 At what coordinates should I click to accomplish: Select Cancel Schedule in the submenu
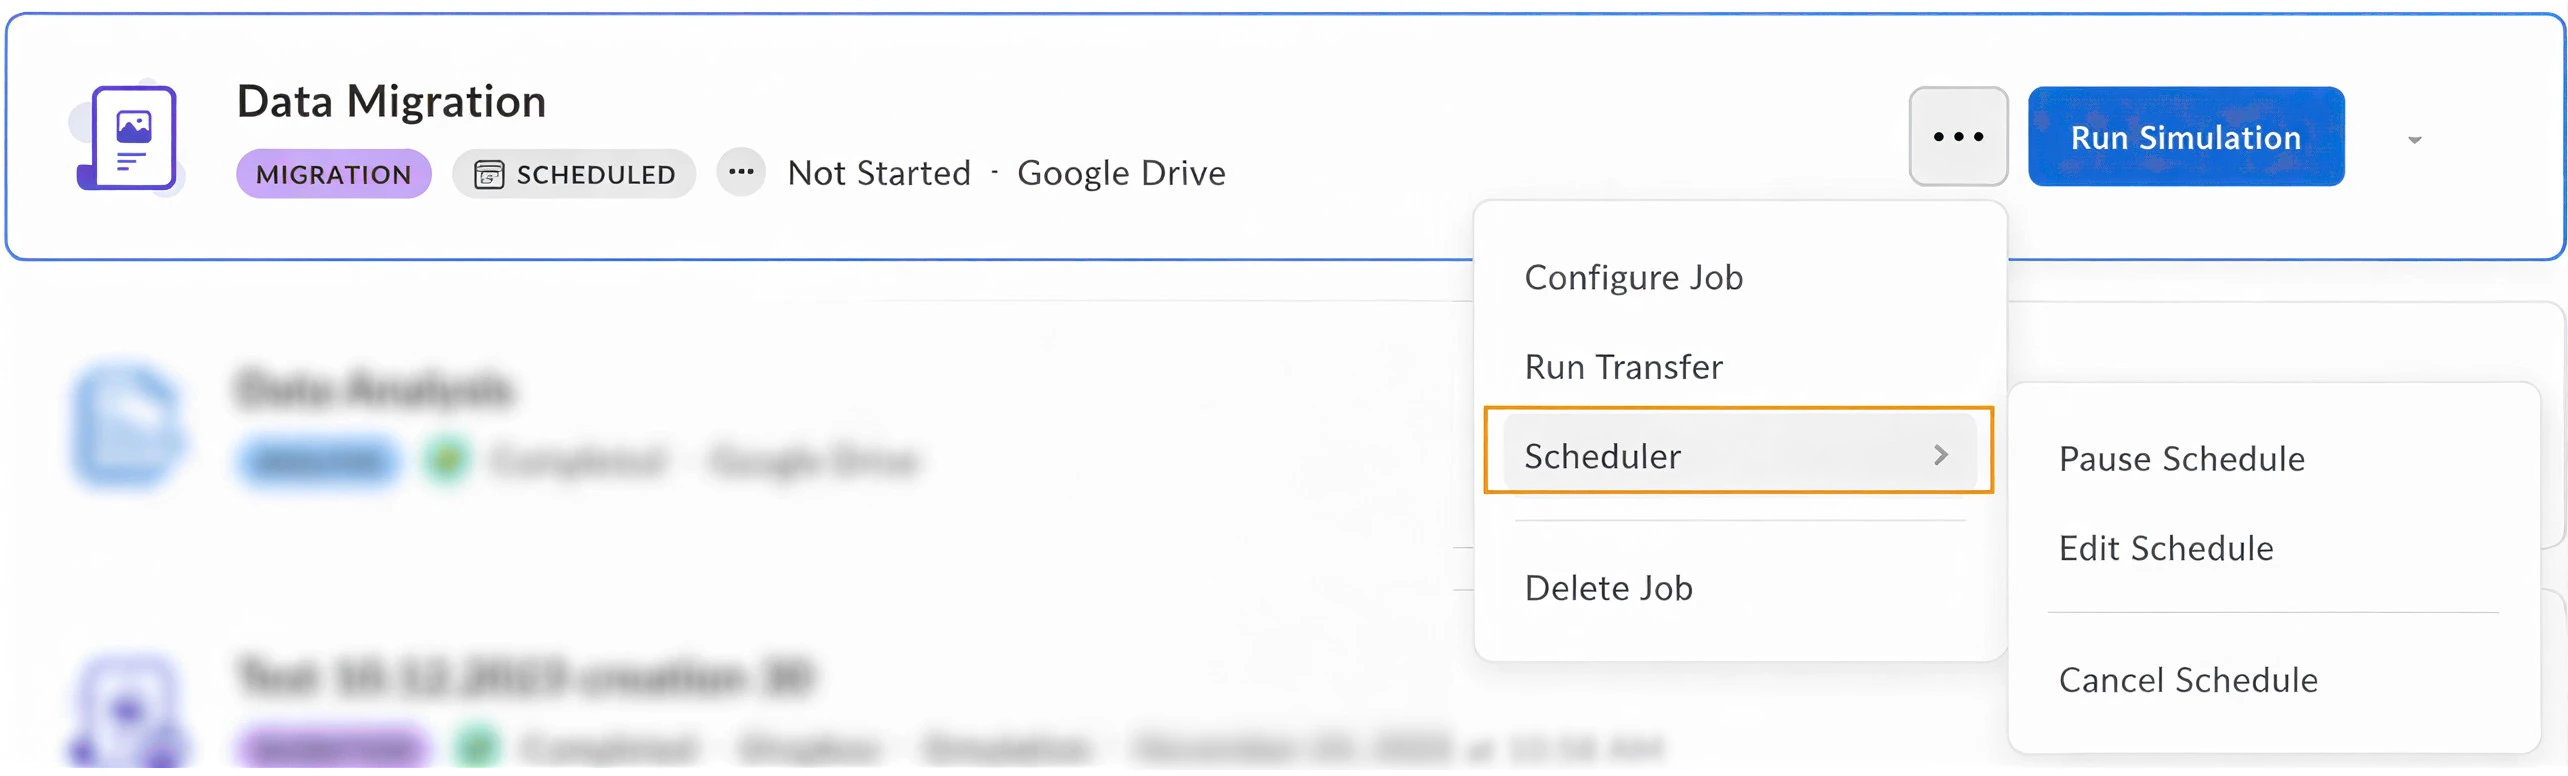pos(2188,680)
